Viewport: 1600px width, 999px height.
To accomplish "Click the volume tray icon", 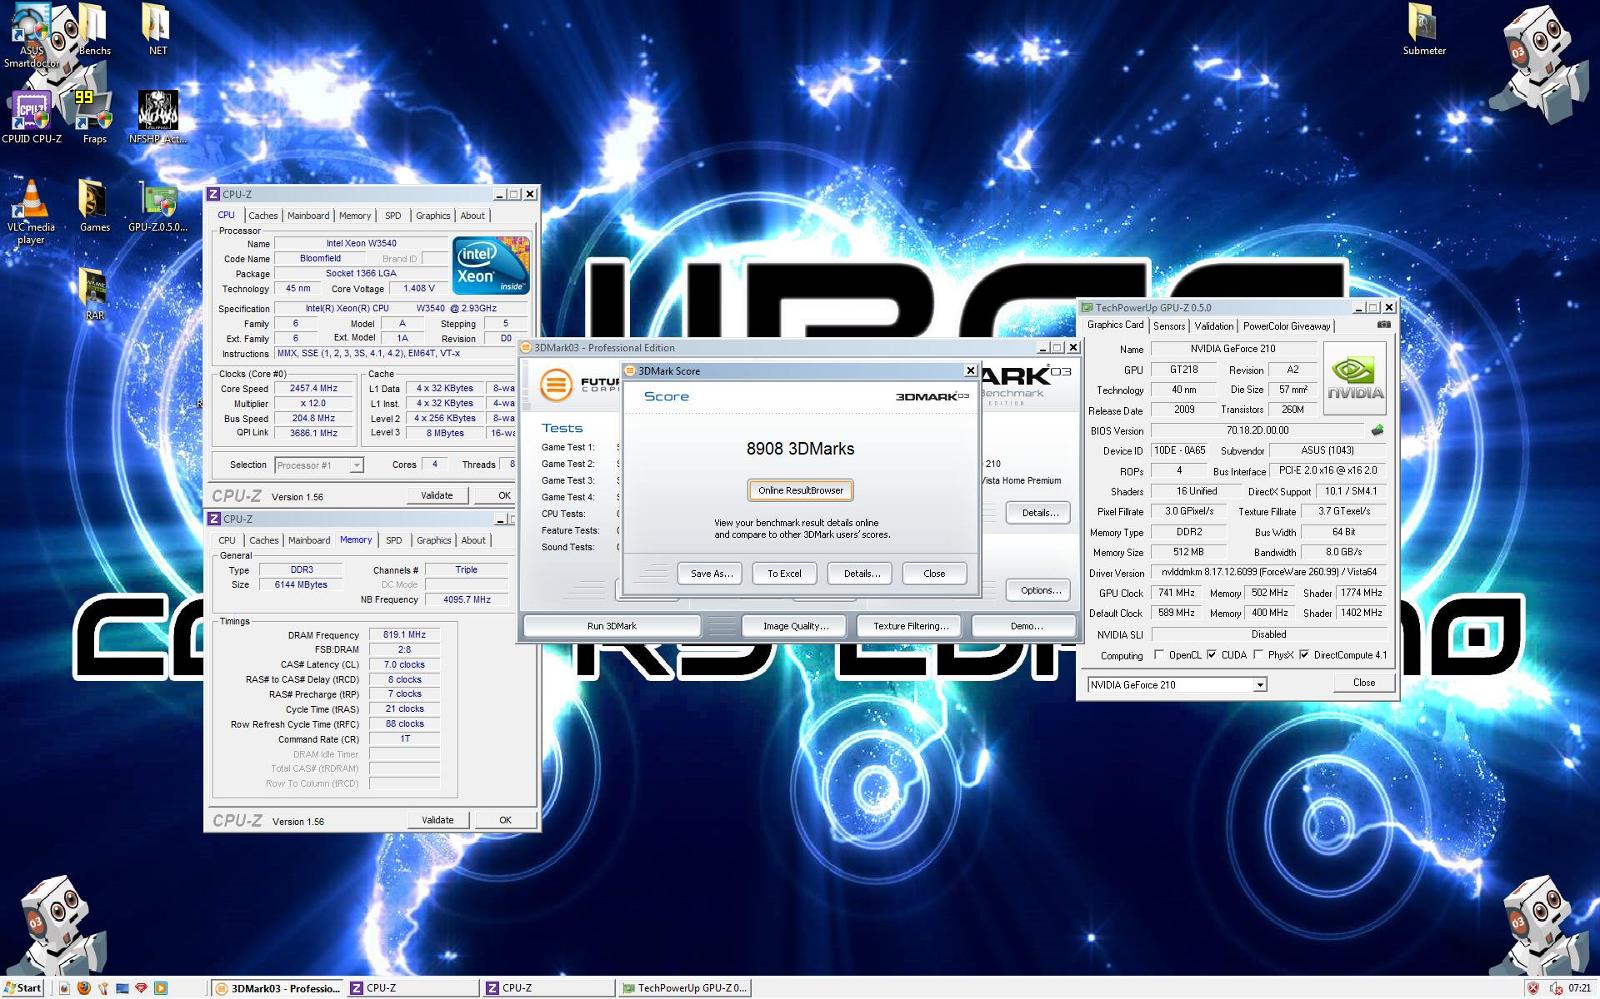I will tap(1556, 988).
